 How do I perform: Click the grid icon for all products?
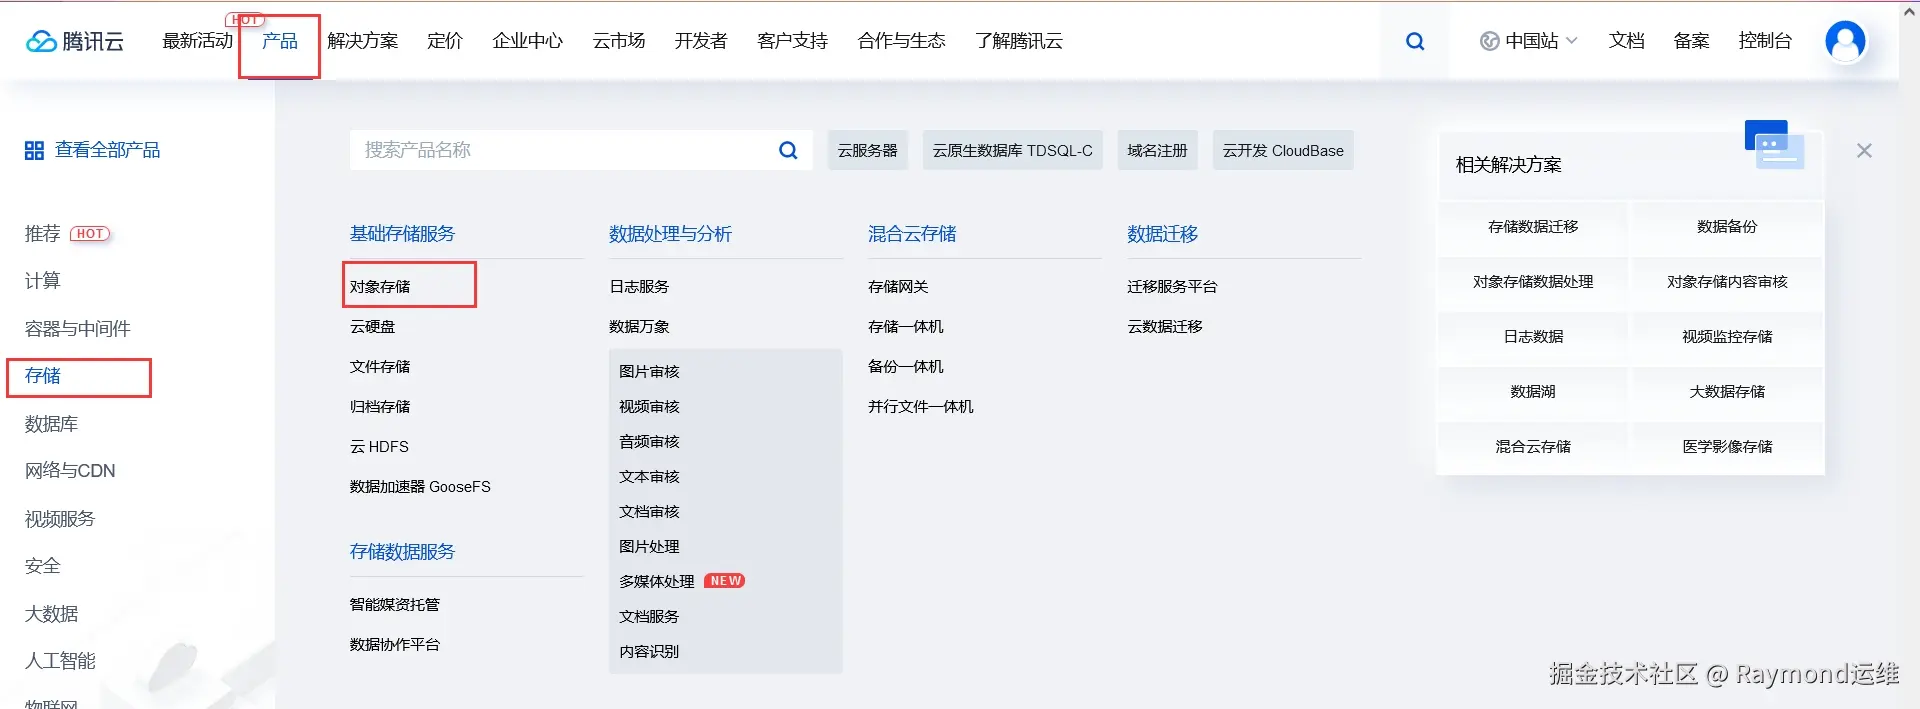pos(34,150)
